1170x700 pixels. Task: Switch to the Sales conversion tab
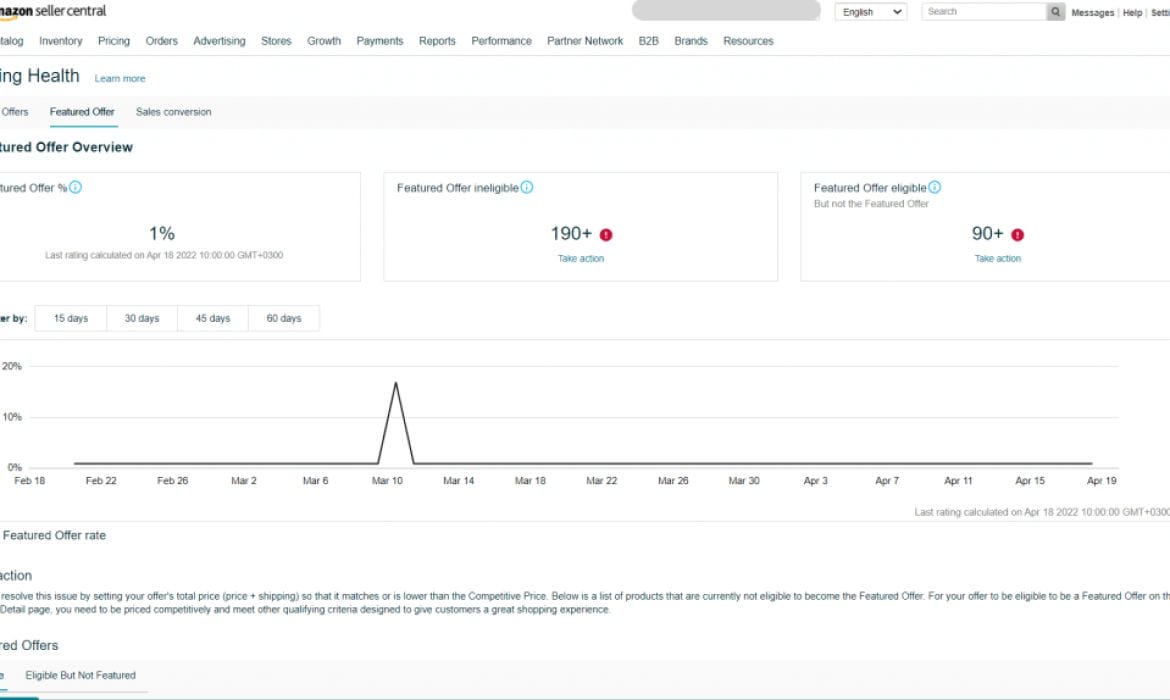pyautogui.click(x=173, y=112)
